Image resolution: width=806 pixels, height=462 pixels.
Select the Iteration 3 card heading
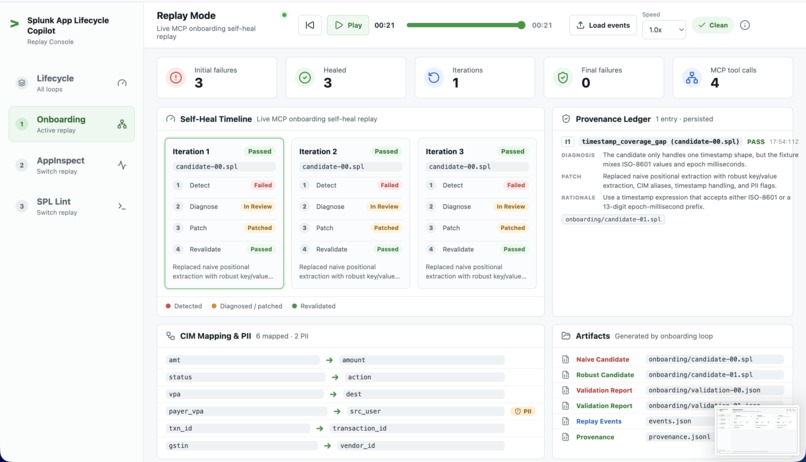444,151
